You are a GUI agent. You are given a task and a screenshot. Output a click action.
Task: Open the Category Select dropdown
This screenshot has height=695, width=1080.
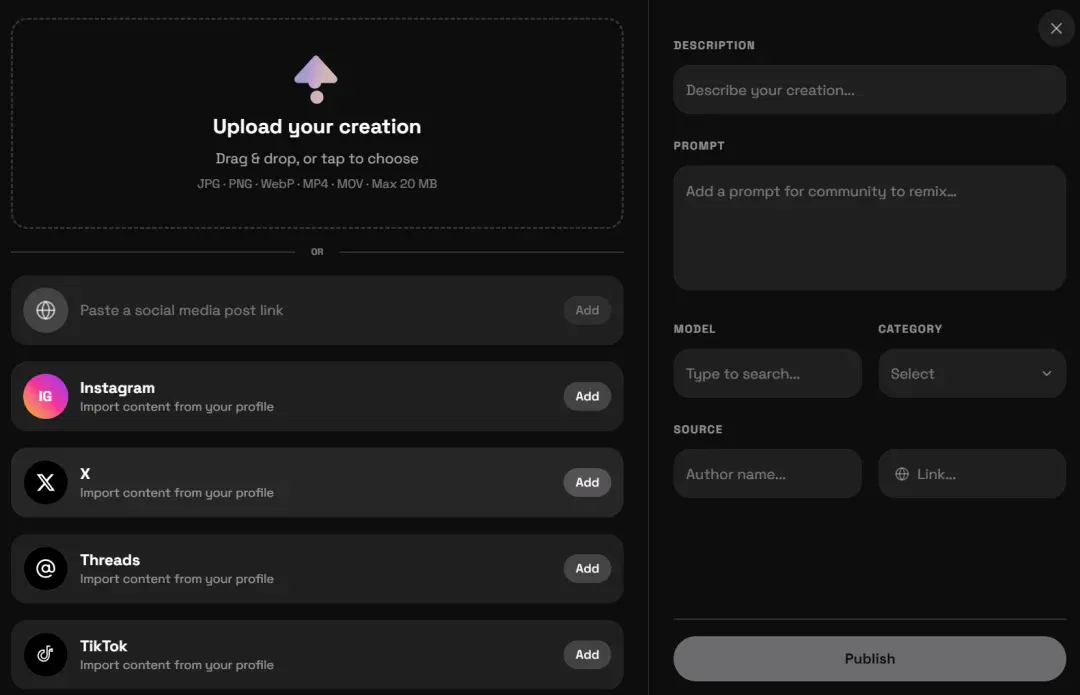coord(972,373)
